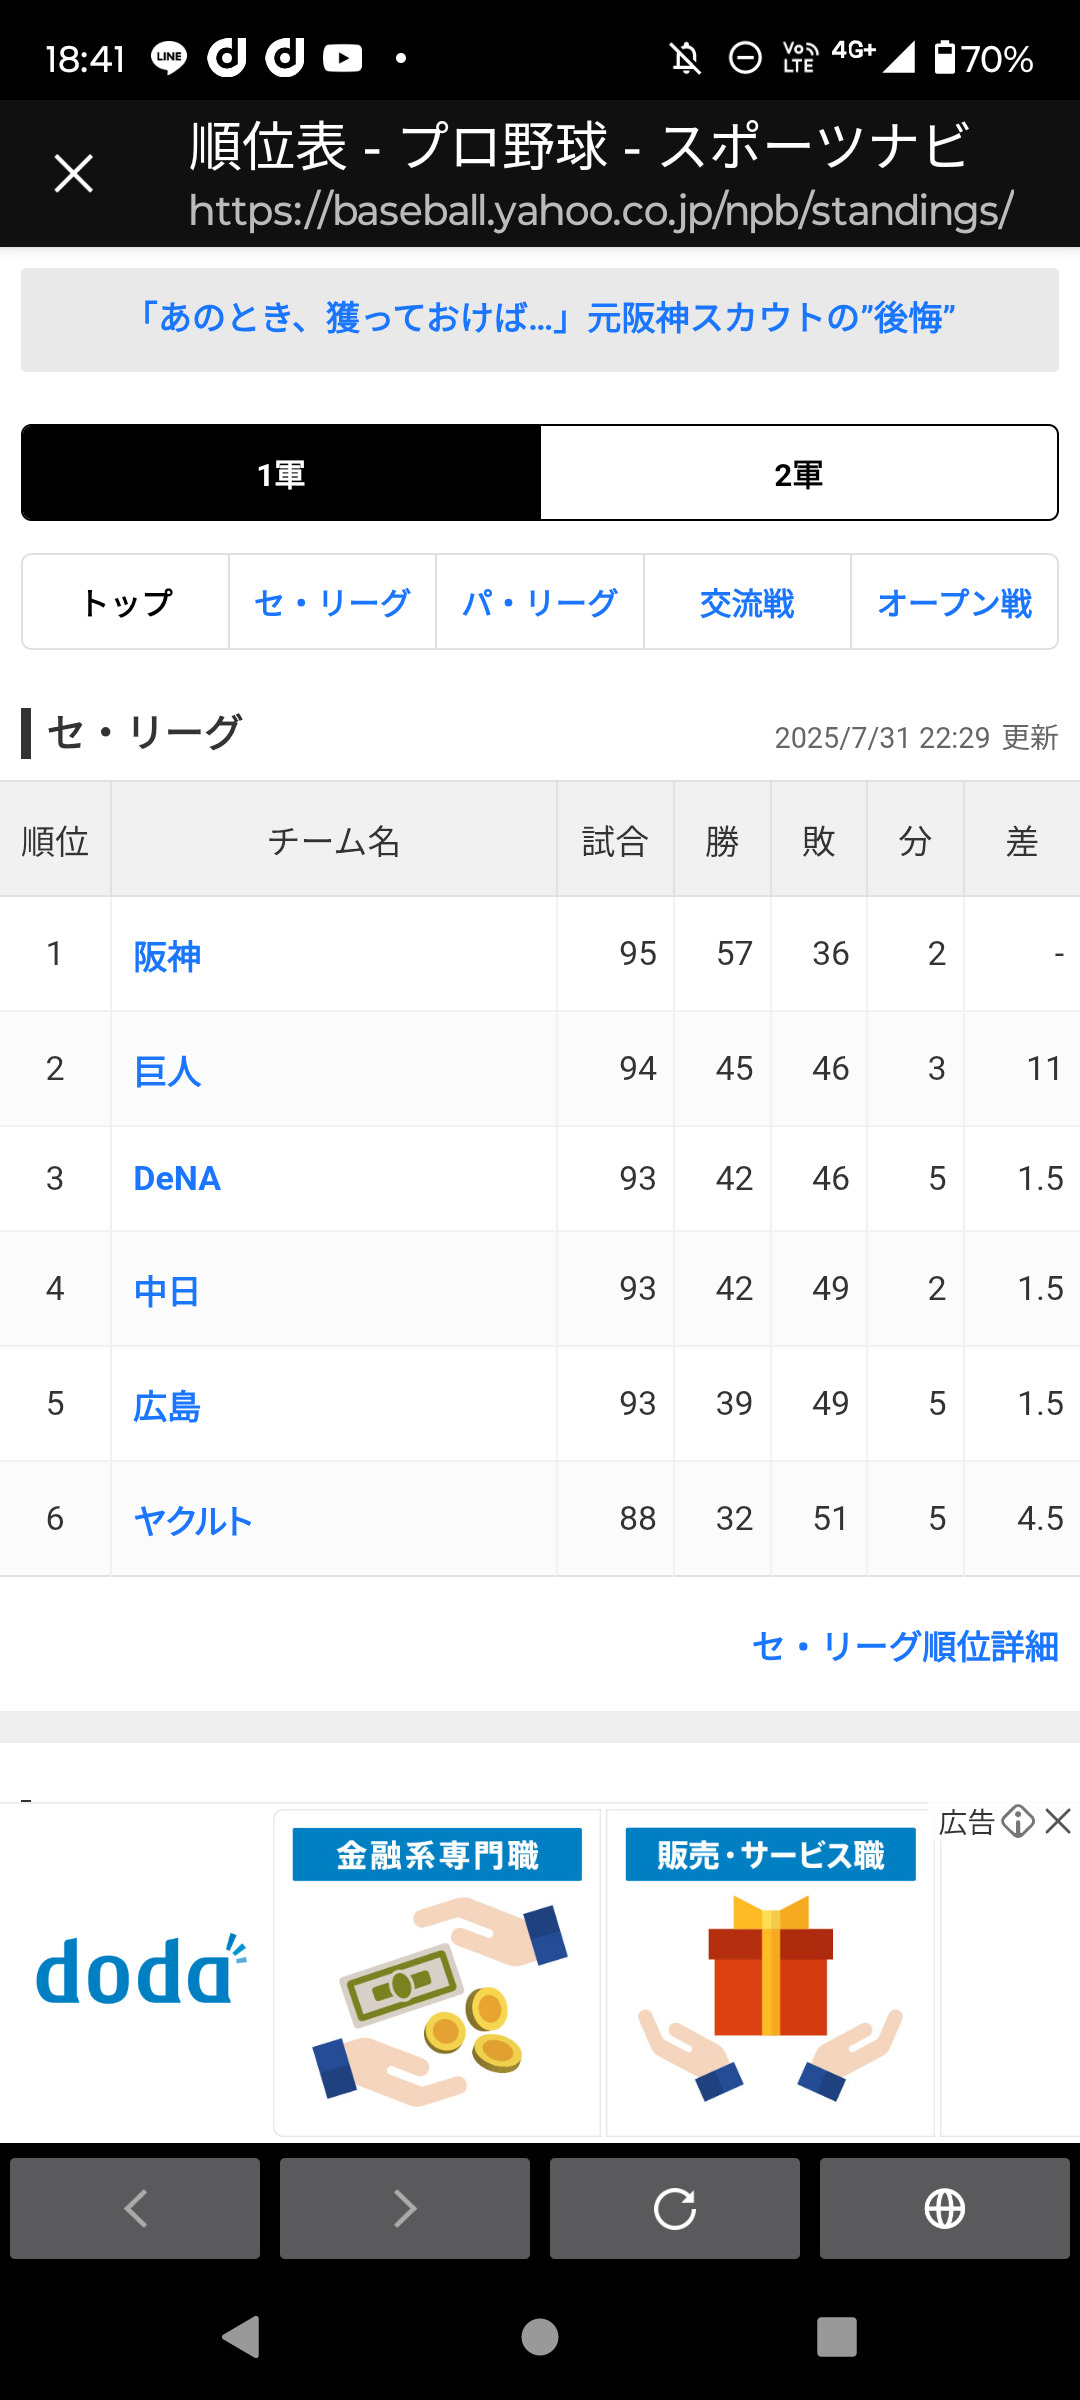Open セ・リーグ順位詳細 link
Image resolution: width=1080 pixels, height=2400 pixels.
pos(905,1646)
